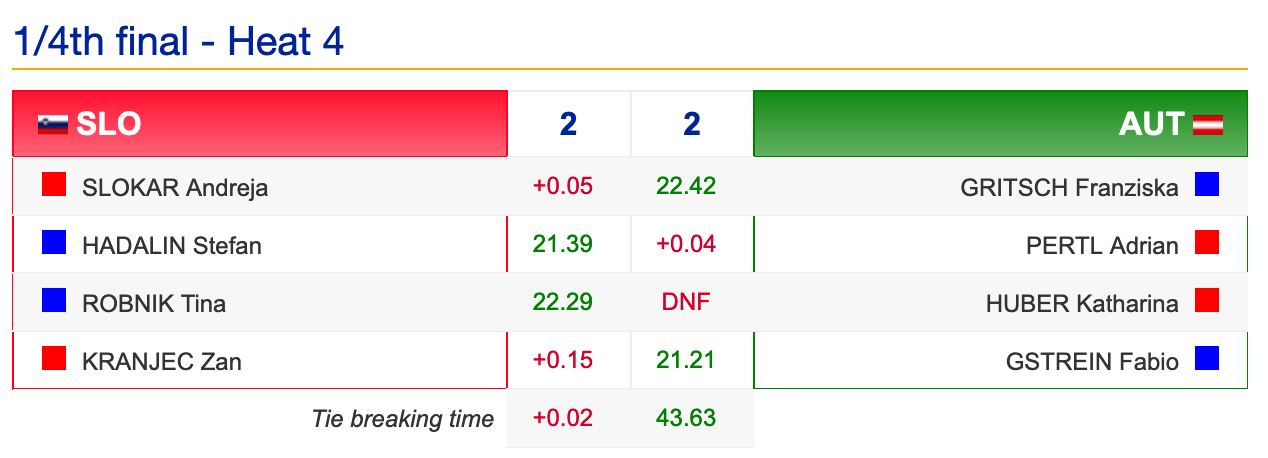This screenshot has height=458, width=1268.
Task: Click the blue course square beside ROBNIK Tina
Action: pos(54,300)
